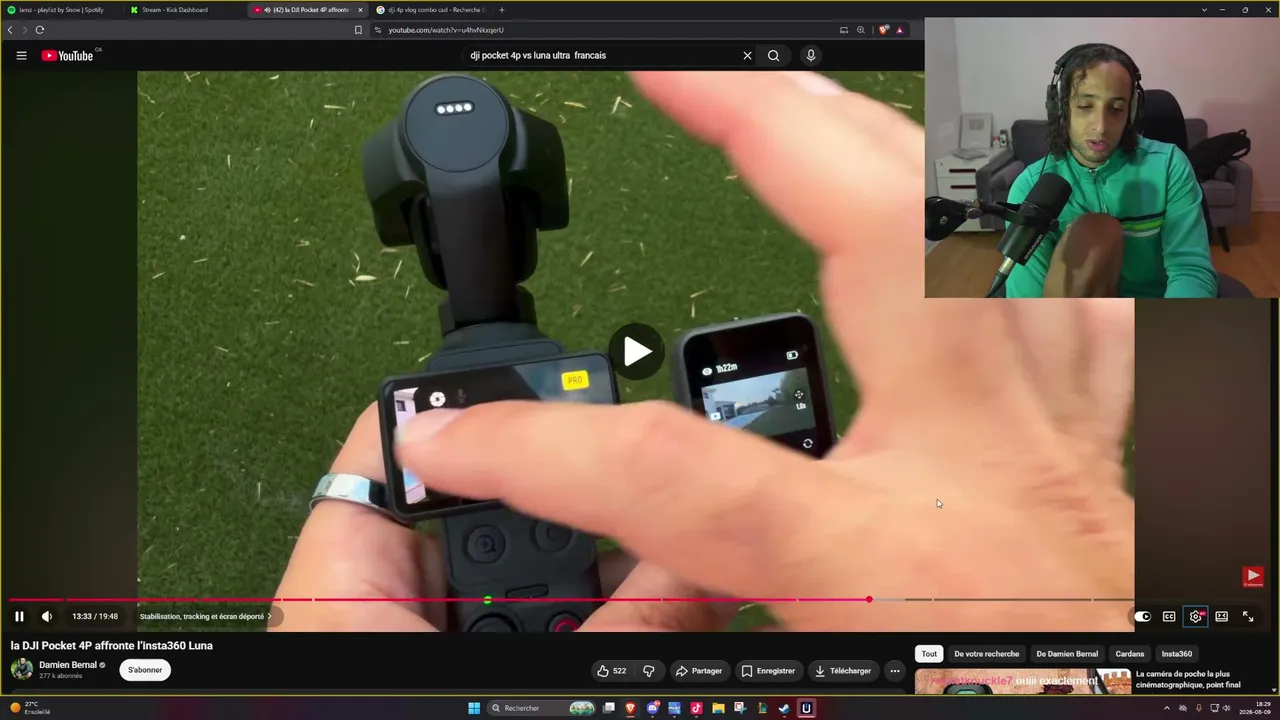Viewport: 1280px width, 720px height.
Task: Pause the video from the player bar
Action: pyautogui.click(x=19, y=616)
